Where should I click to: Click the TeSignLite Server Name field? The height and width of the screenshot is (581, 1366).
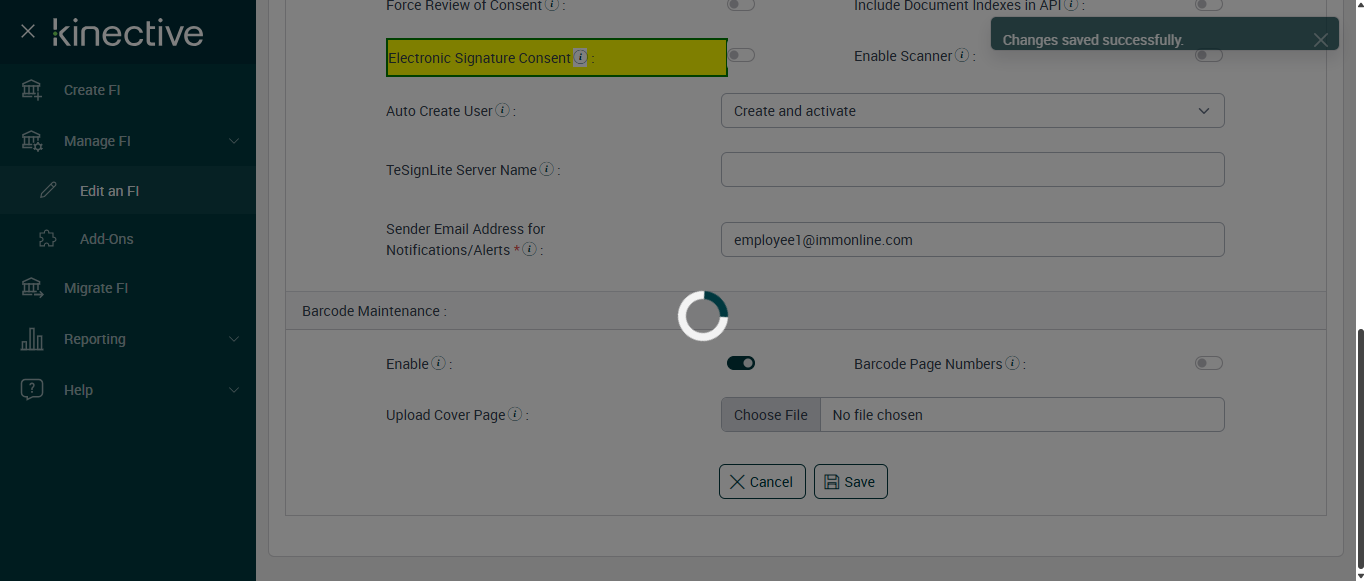tap(973, 170)
